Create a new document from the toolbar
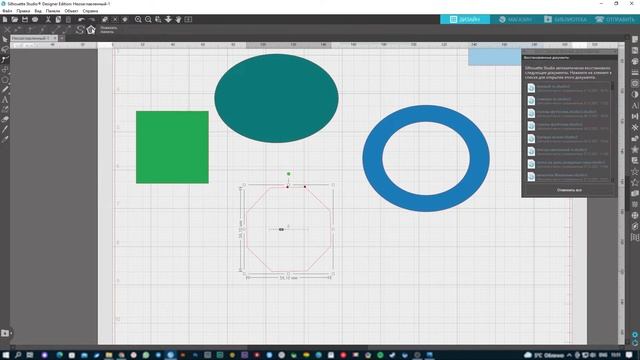 pyautogui.click(x=5, y=19)
